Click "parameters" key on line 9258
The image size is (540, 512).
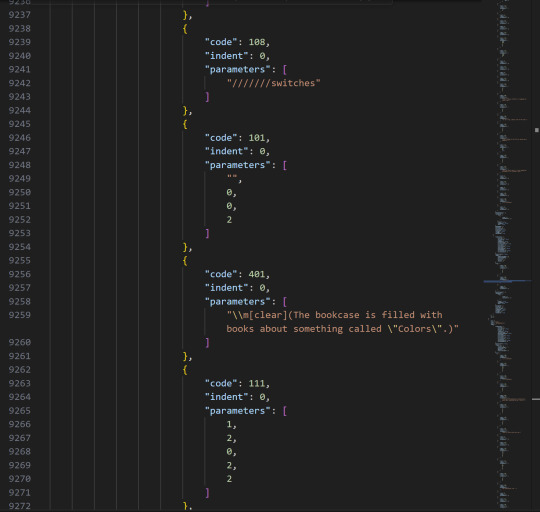click(x=237, y=301)
